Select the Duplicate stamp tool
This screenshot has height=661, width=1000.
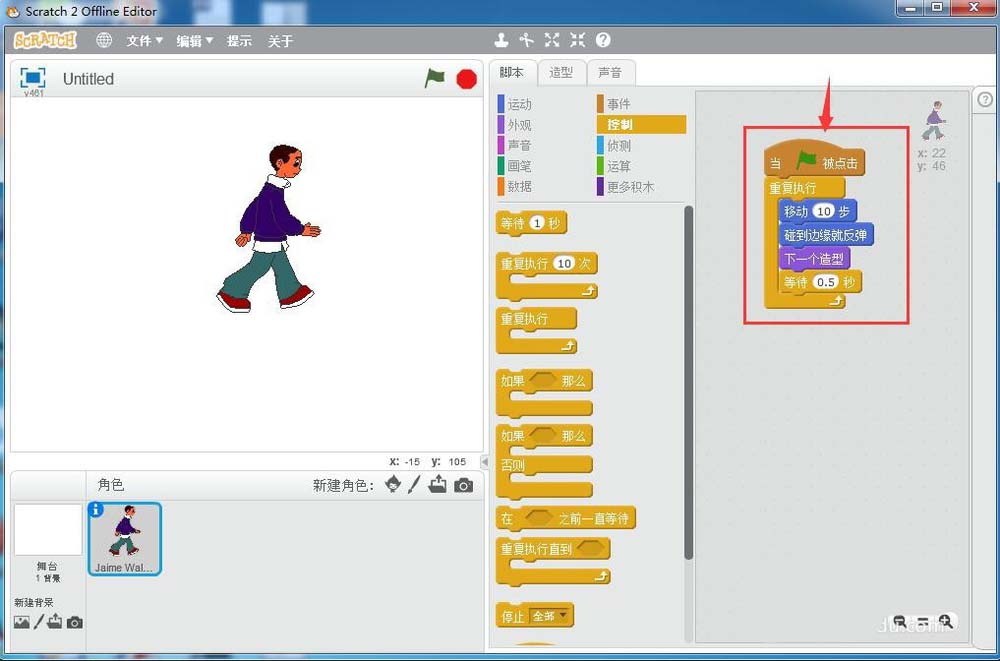tap(501, 40)
